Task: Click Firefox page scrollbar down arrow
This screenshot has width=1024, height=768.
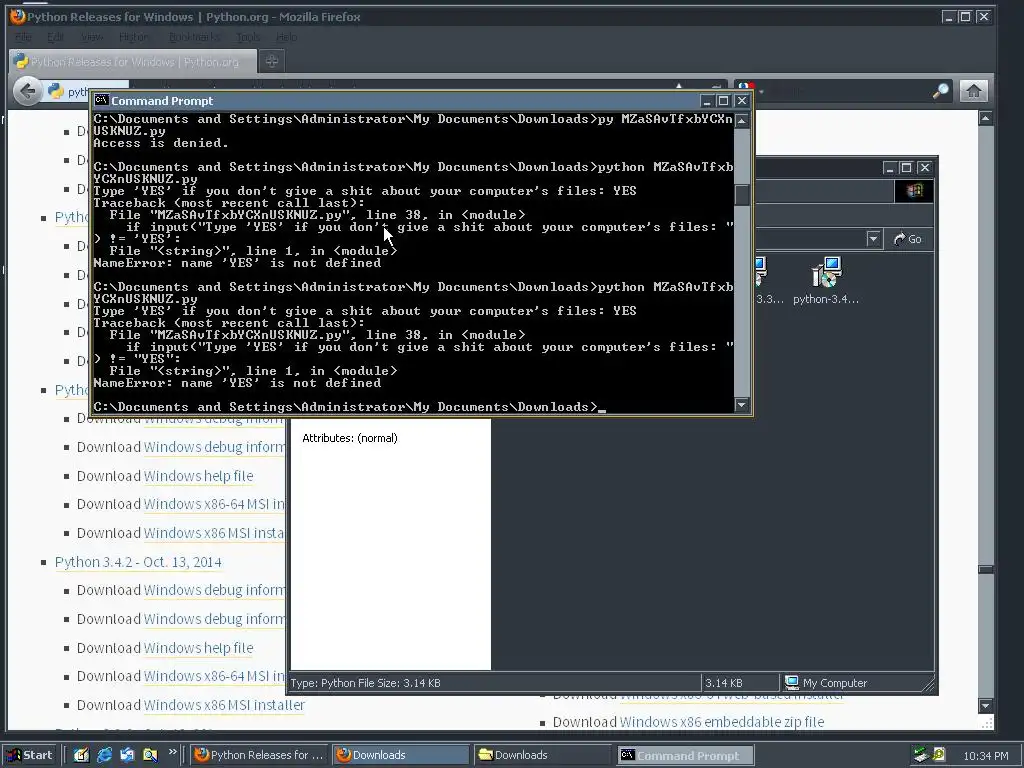Action: pyautogui.click(x=985, y=705)
